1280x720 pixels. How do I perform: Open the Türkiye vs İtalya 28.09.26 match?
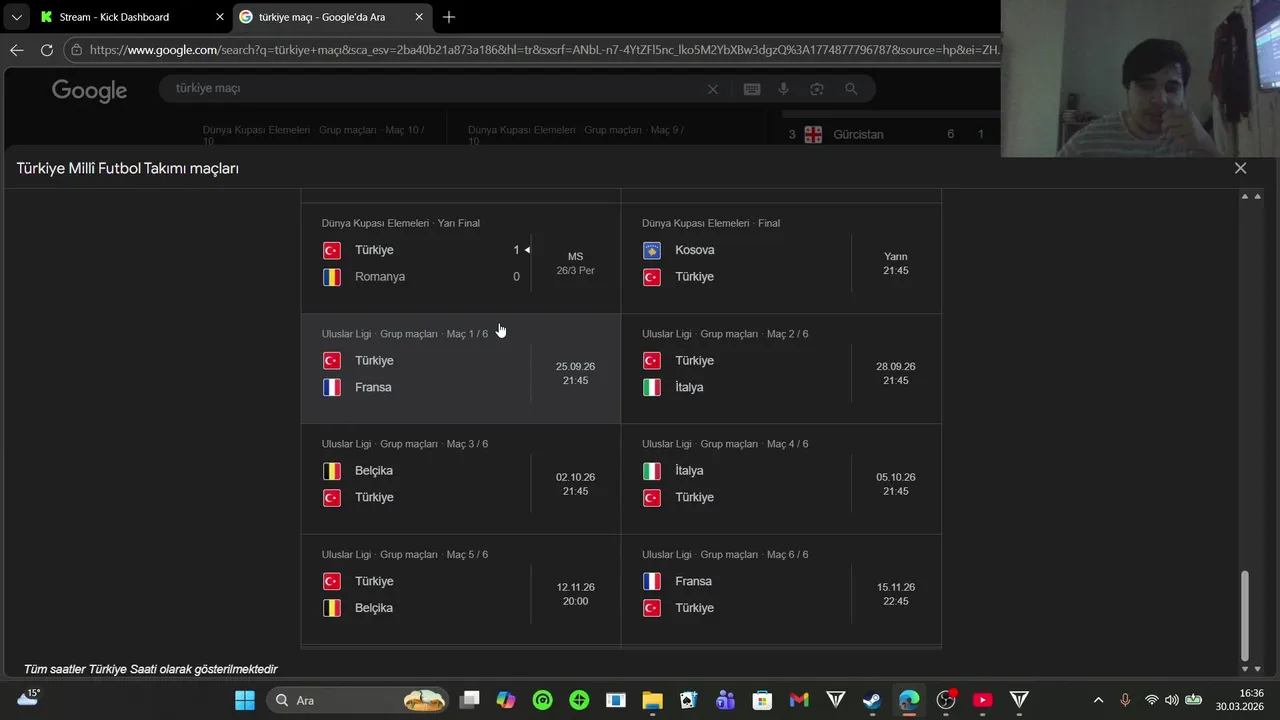click(781, 369)
